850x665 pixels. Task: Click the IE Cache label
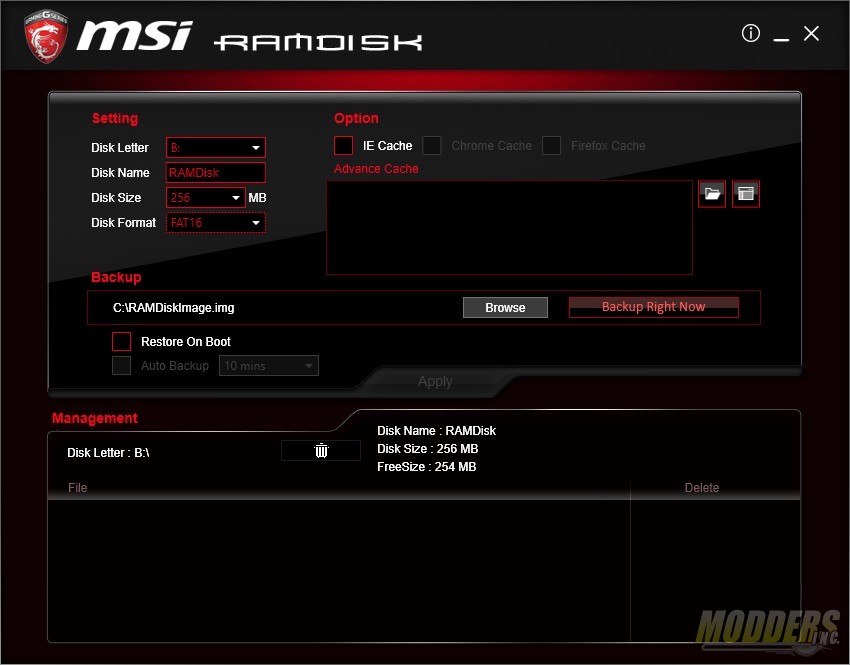[388, 146]
